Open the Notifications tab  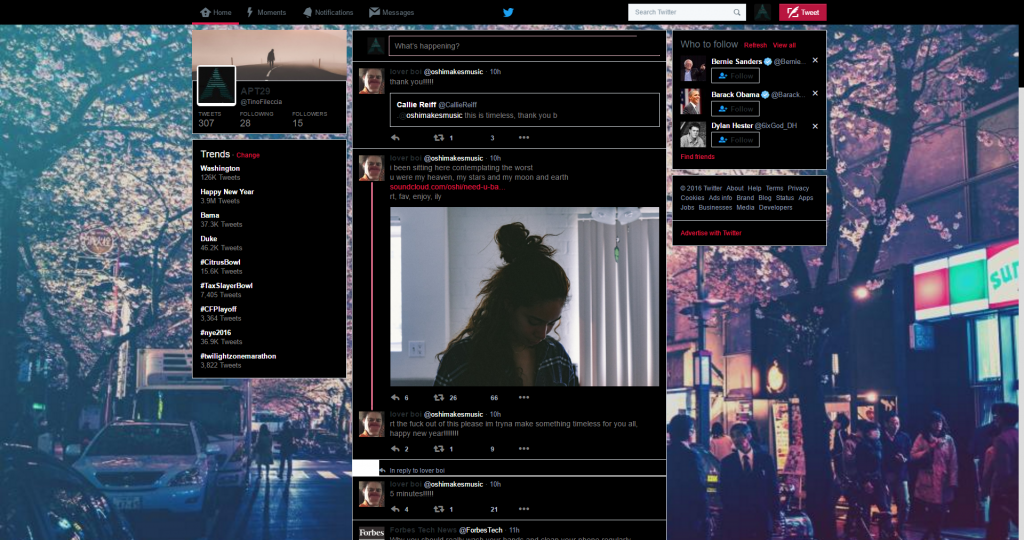pos(328,12)
